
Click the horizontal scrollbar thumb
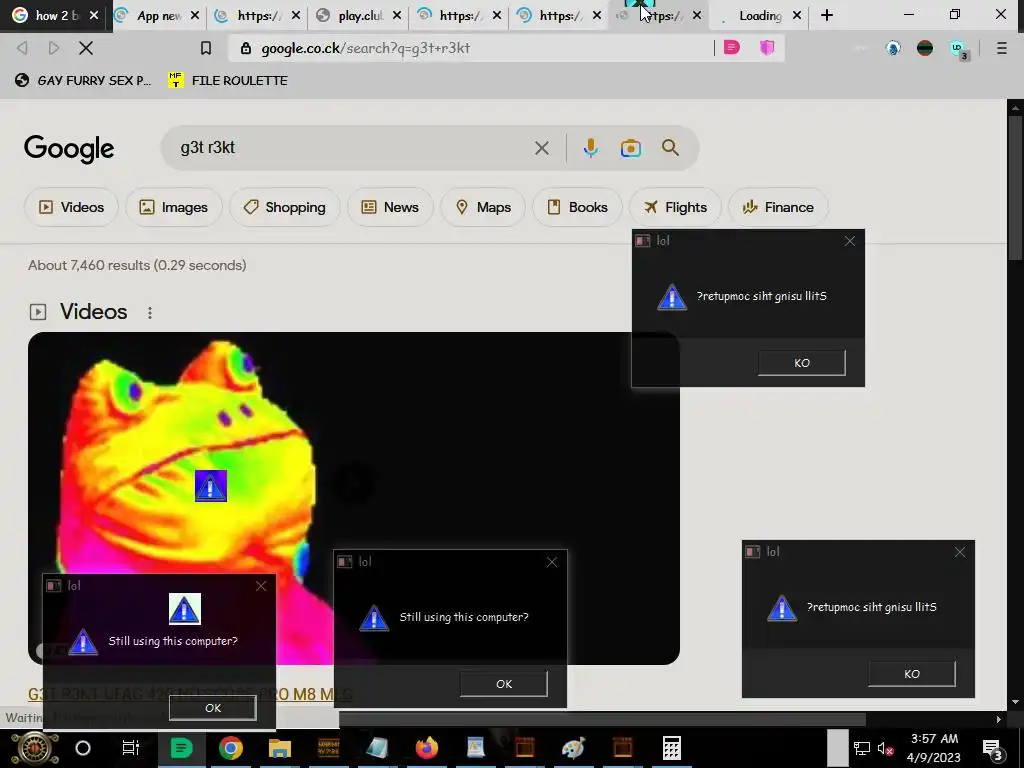[602, 719]
